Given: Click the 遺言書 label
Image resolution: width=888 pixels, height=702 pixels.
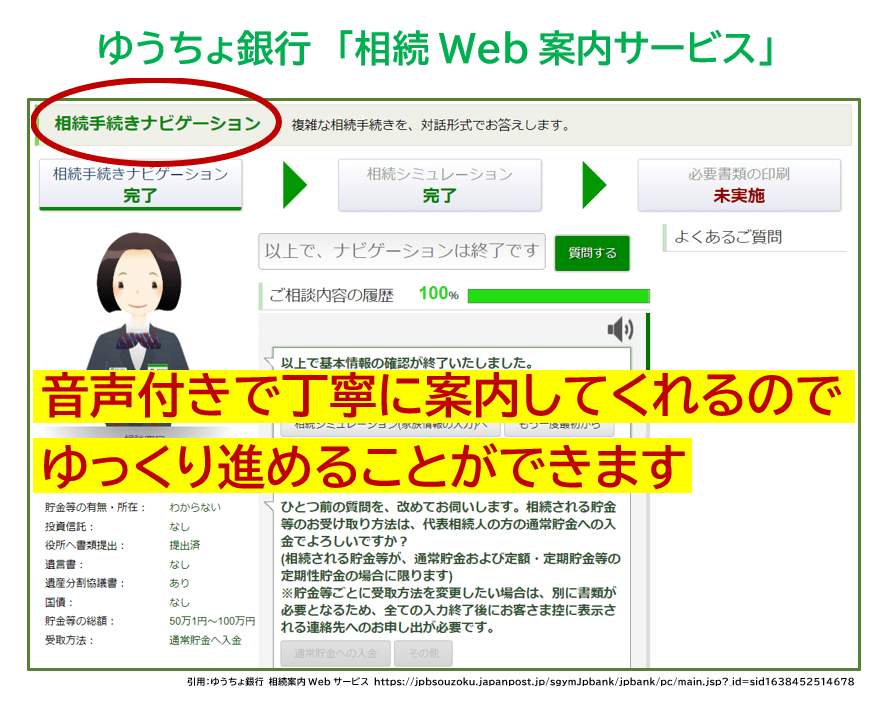Looking at the screenshot, I should point(64,564).
